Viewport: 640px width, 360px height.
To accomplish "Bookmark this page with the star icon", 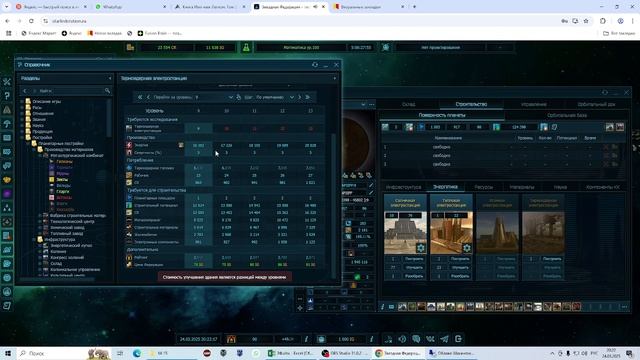I will pos(586,21).
